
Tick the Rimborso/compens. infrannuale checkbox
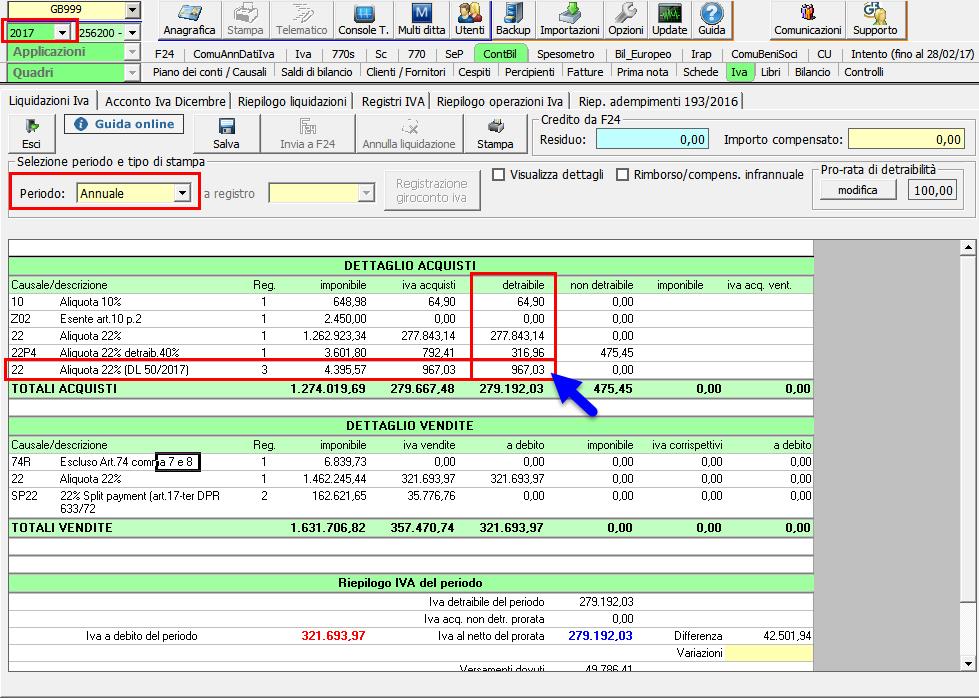point(623,175)
